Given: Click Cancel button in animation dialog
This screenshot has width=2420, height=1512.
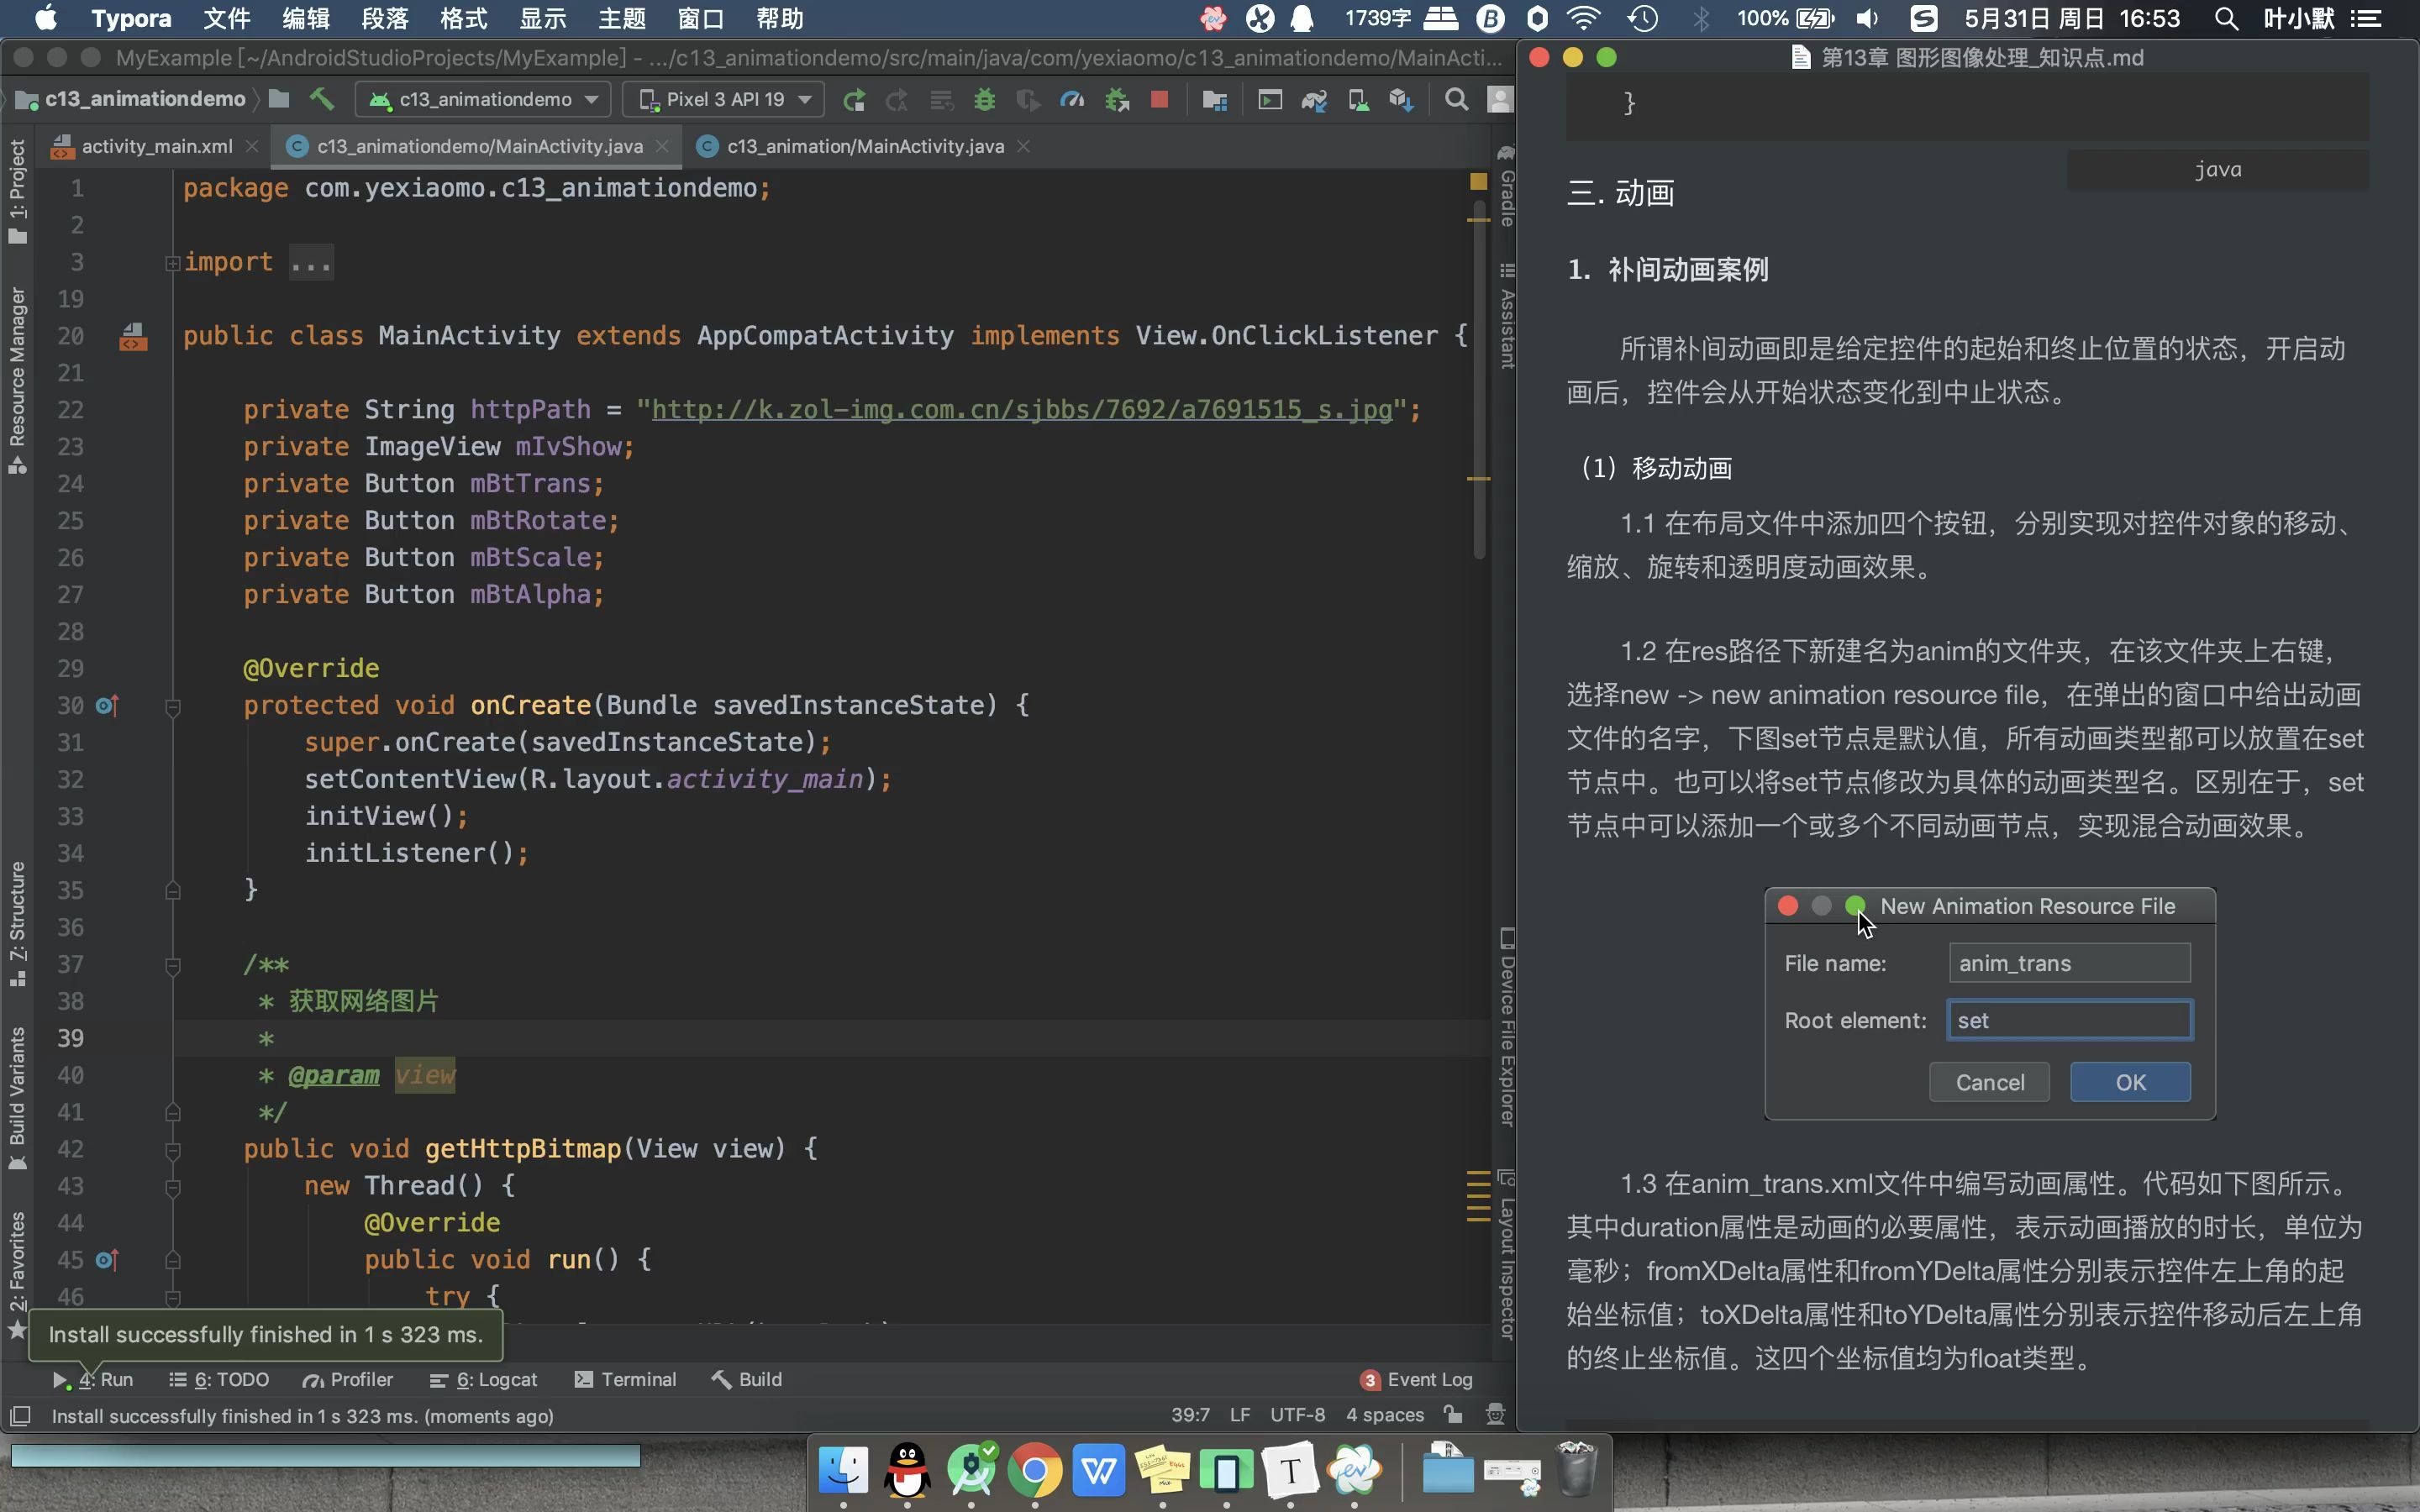Looking at the screenshot, I should click(x=1991, y=1082).
